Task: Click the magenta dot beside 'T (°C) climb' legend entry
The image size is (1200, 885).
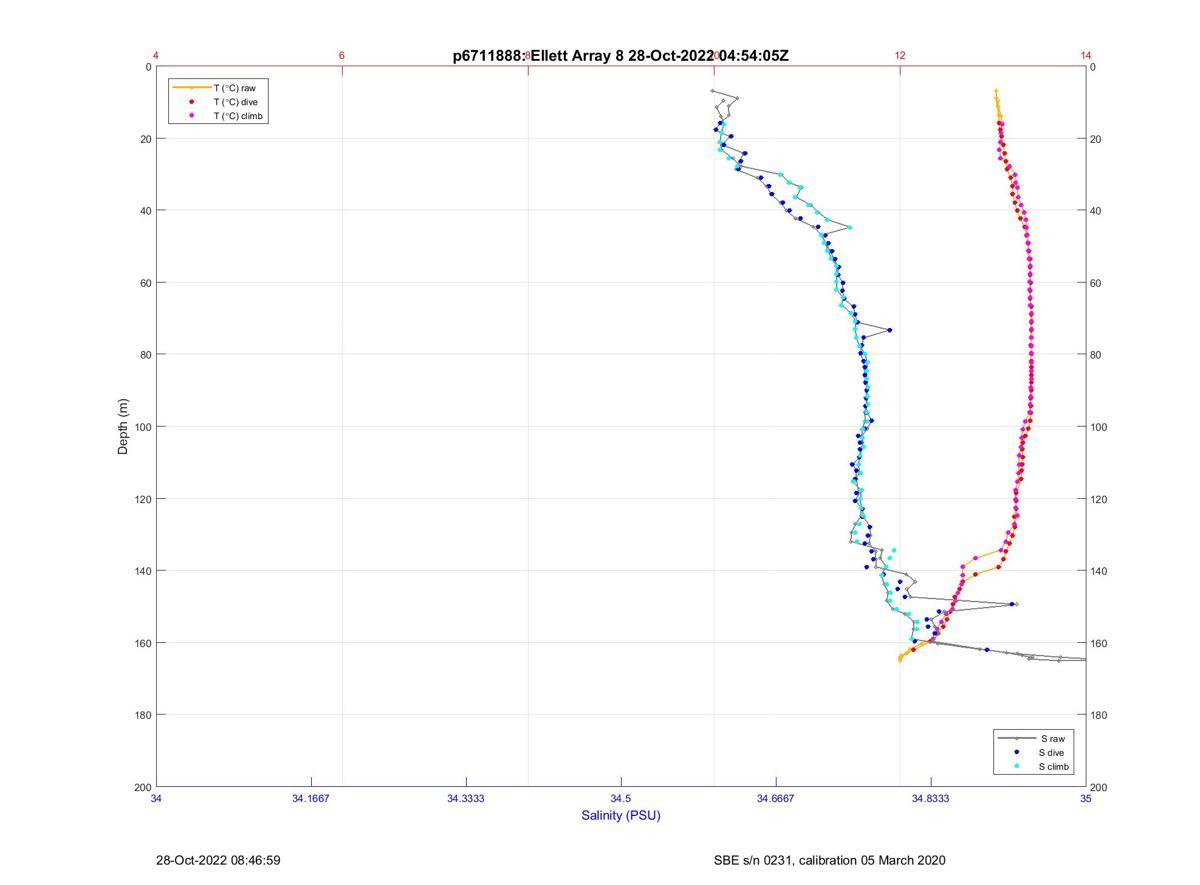Action: [191, 116]
